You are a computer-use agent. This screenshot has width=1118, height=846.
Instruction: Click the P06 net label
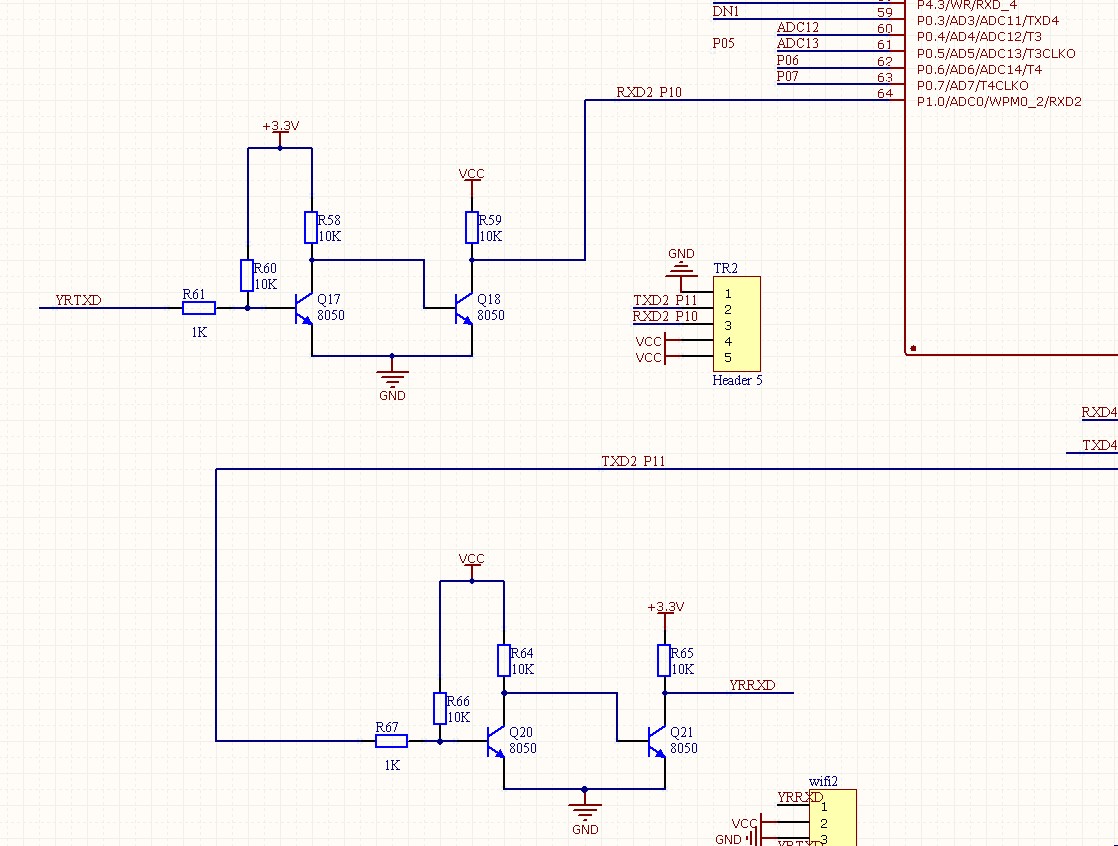788,60
